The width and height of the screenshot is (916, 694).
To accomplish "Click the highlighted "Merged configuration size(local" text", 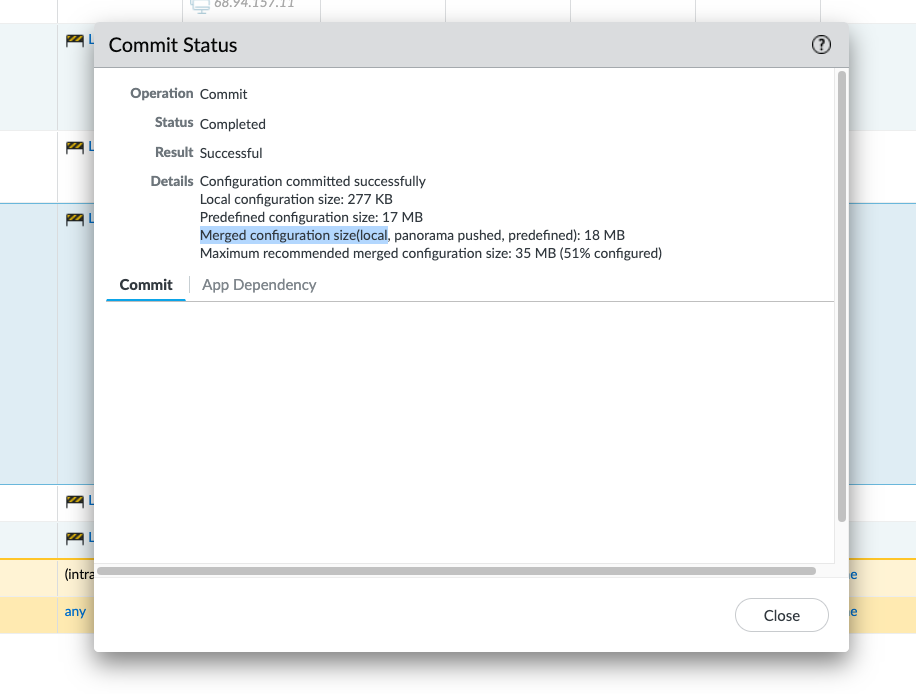I will pos(293,235).
